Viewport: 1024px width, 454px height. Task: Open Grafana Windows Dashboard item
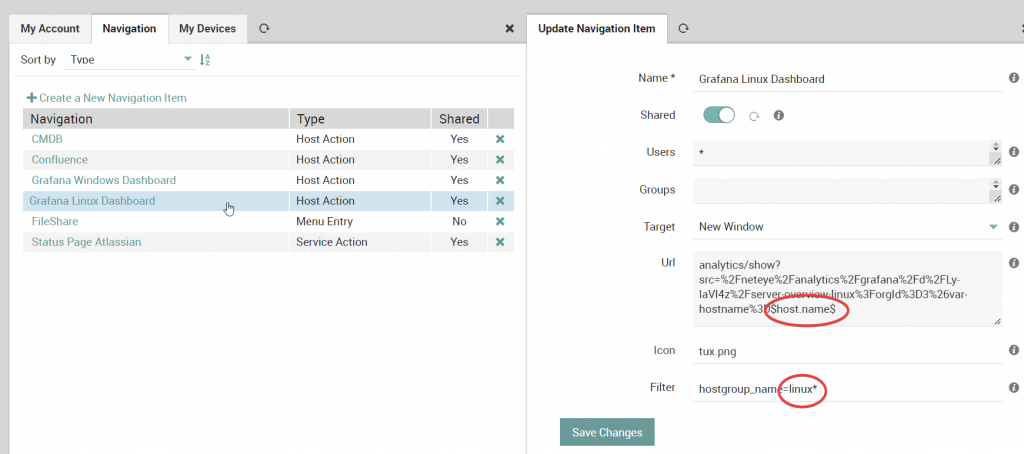[x=103, y=180]
